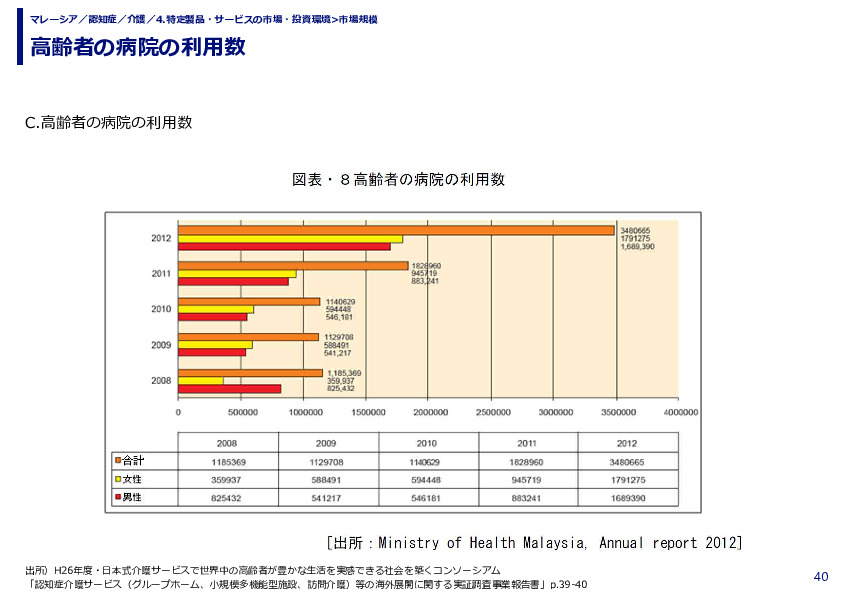Click the 合計 legend label
This screenshot has width=842, height=595.
133,460
